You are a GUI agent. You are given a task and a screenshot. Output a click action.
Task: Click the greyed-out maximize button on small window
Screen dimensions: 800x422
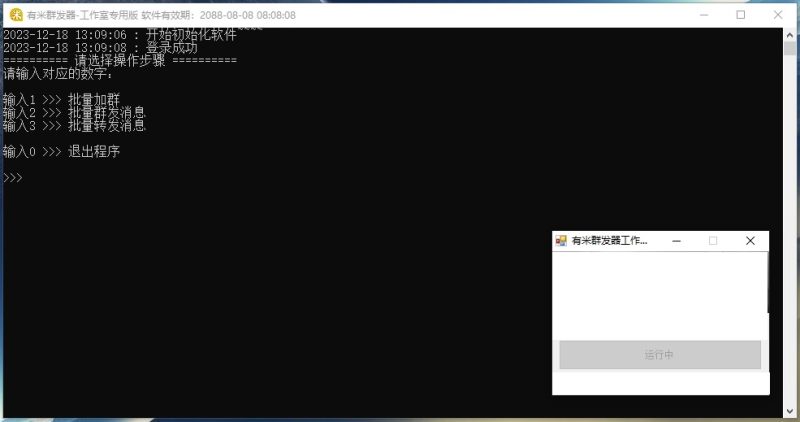(x=713, y=241)
